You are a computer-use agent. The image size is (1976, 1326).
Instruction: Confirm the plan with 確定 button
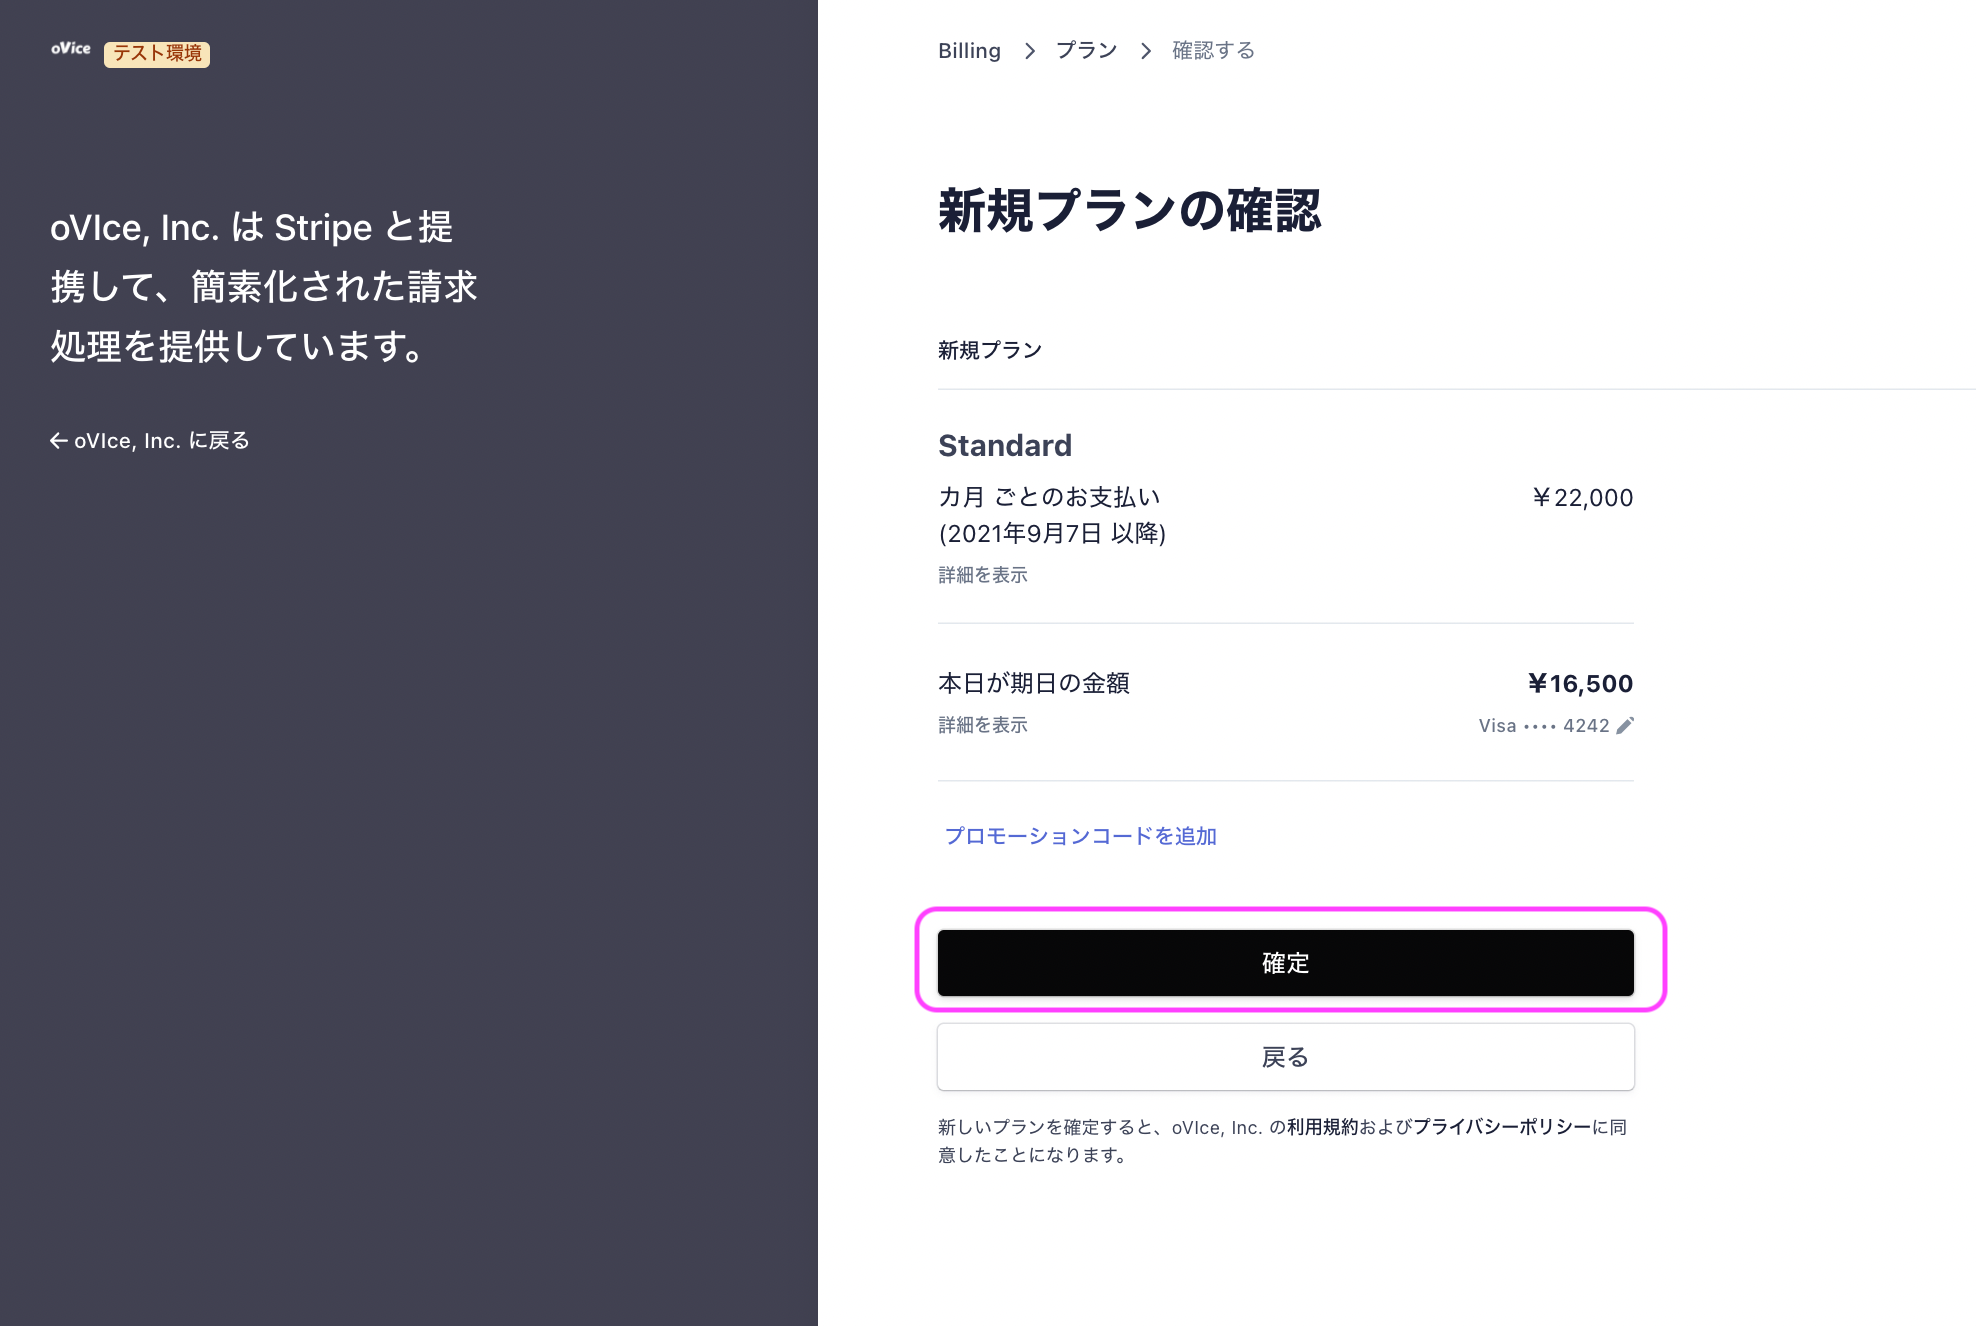1286,963
